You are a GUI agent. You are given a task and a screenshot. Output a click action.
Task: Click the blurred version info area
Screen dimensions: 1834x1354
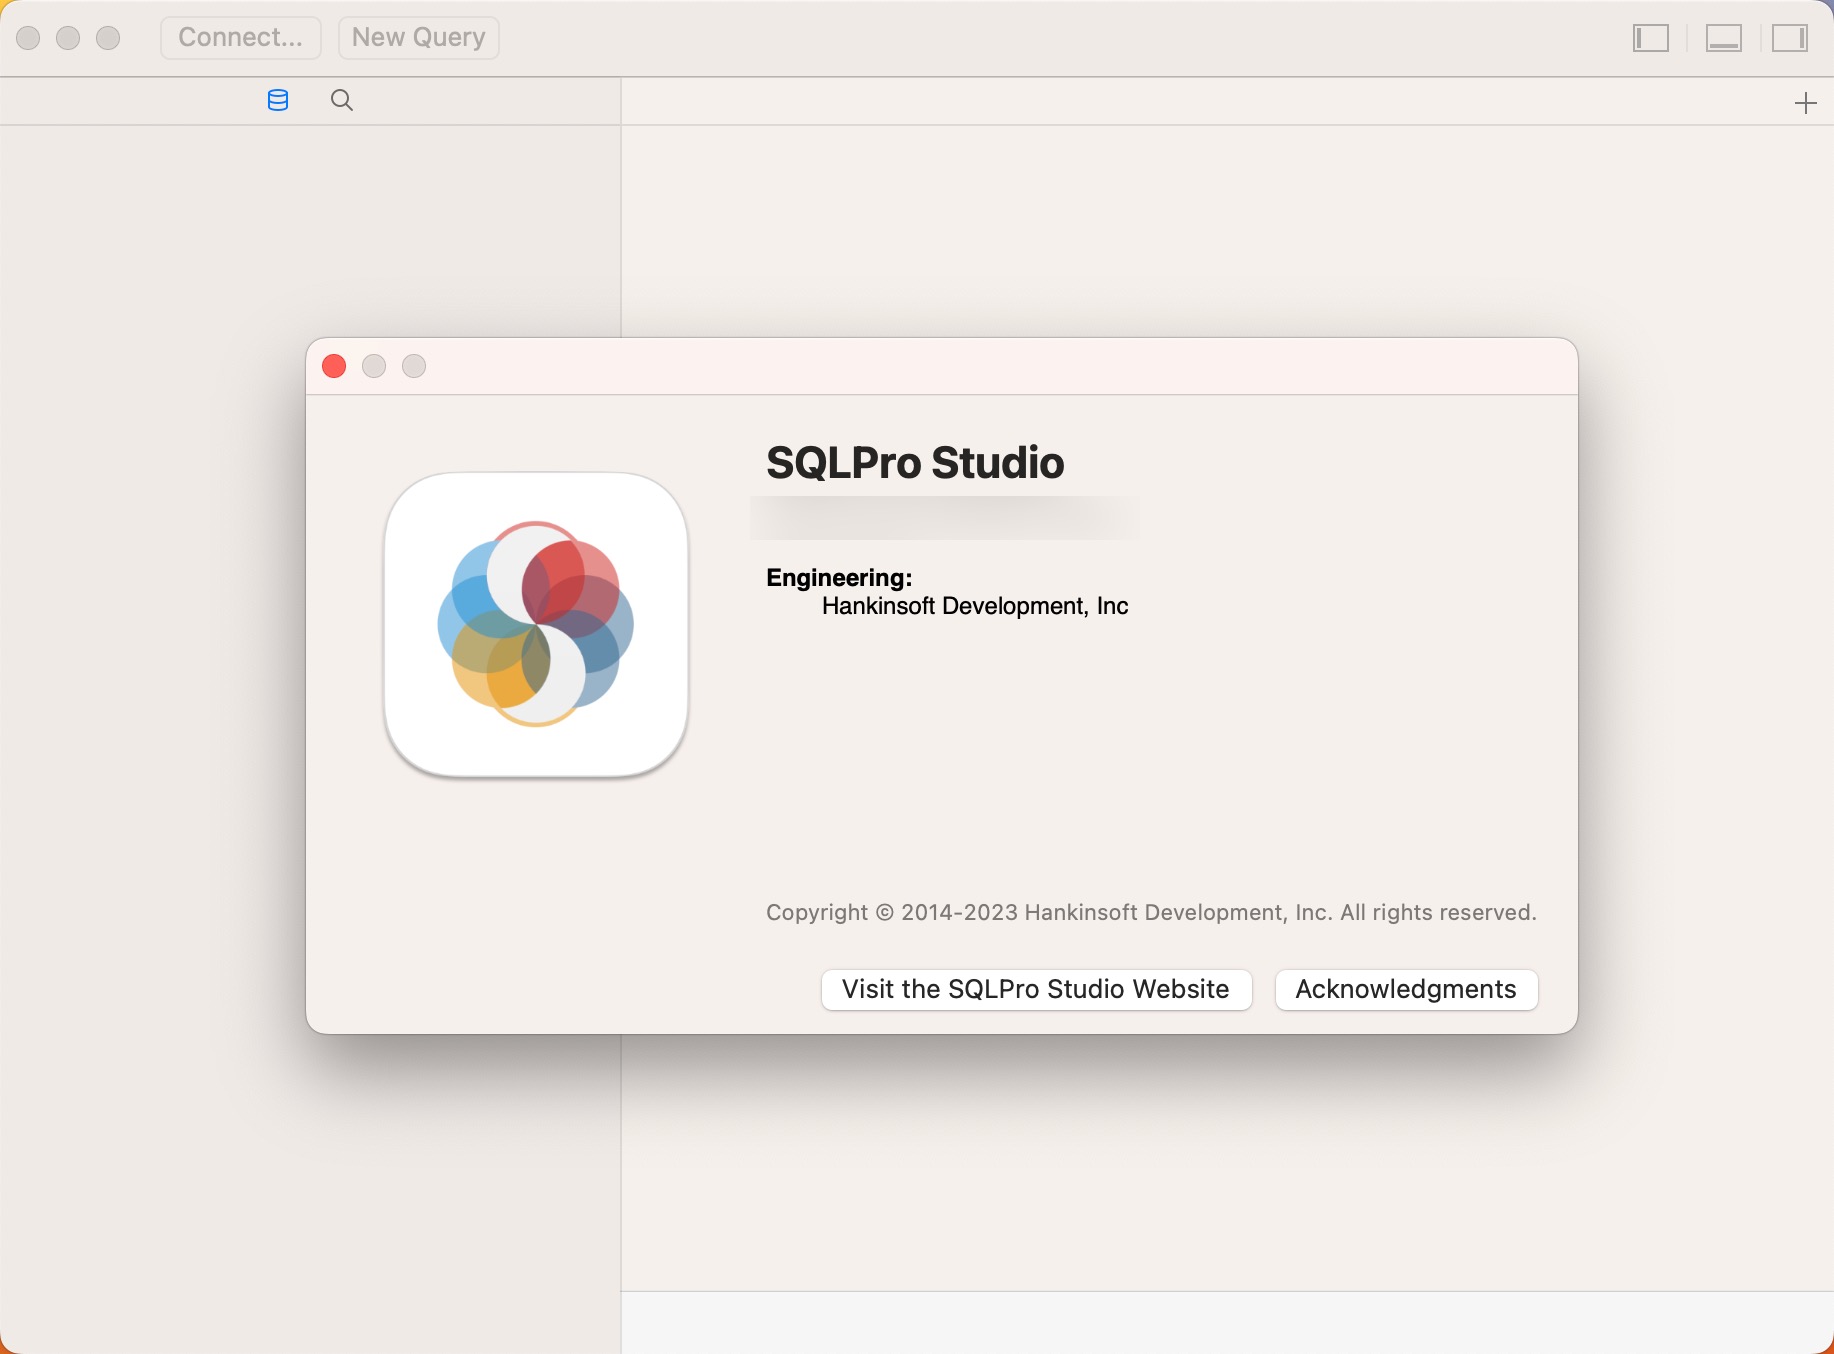coord(943,519)
